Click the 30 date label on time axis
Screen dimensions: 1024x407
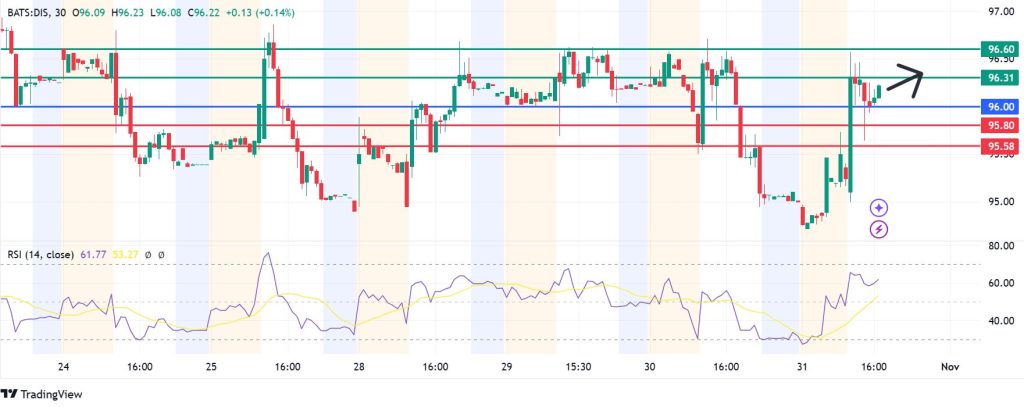[648, 366]
